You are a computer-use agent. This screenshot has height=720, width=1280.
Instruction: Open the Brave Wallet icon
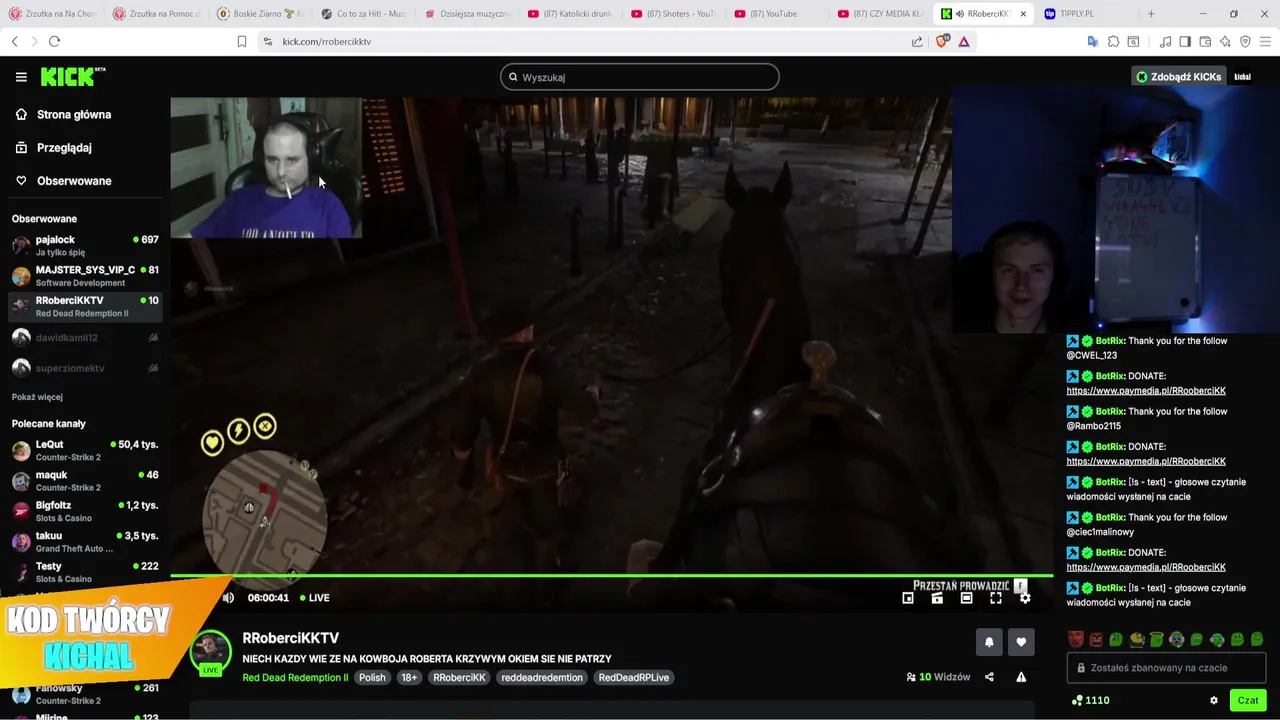click(1205, 41)
